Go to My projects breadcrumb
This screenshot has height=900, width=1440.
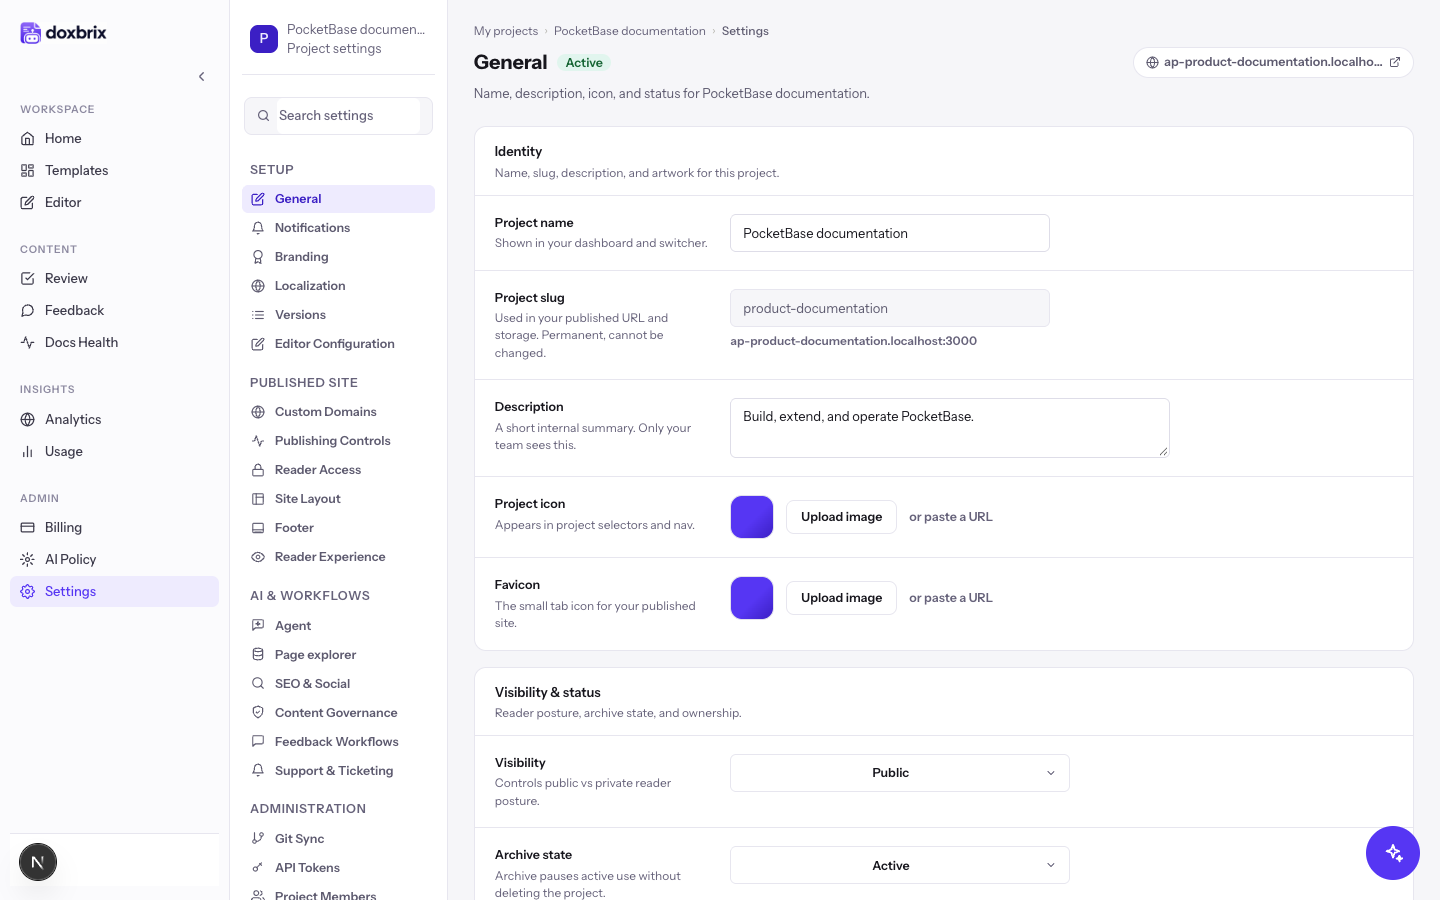point(506,31)
